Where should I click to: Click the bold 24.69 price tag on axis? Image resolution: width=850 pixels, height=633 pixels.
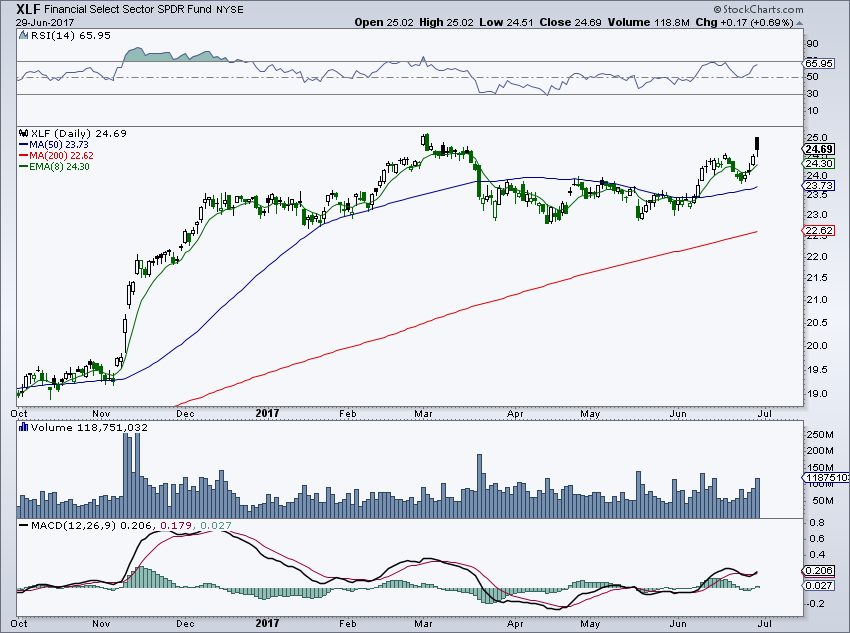tap(819, 150)
